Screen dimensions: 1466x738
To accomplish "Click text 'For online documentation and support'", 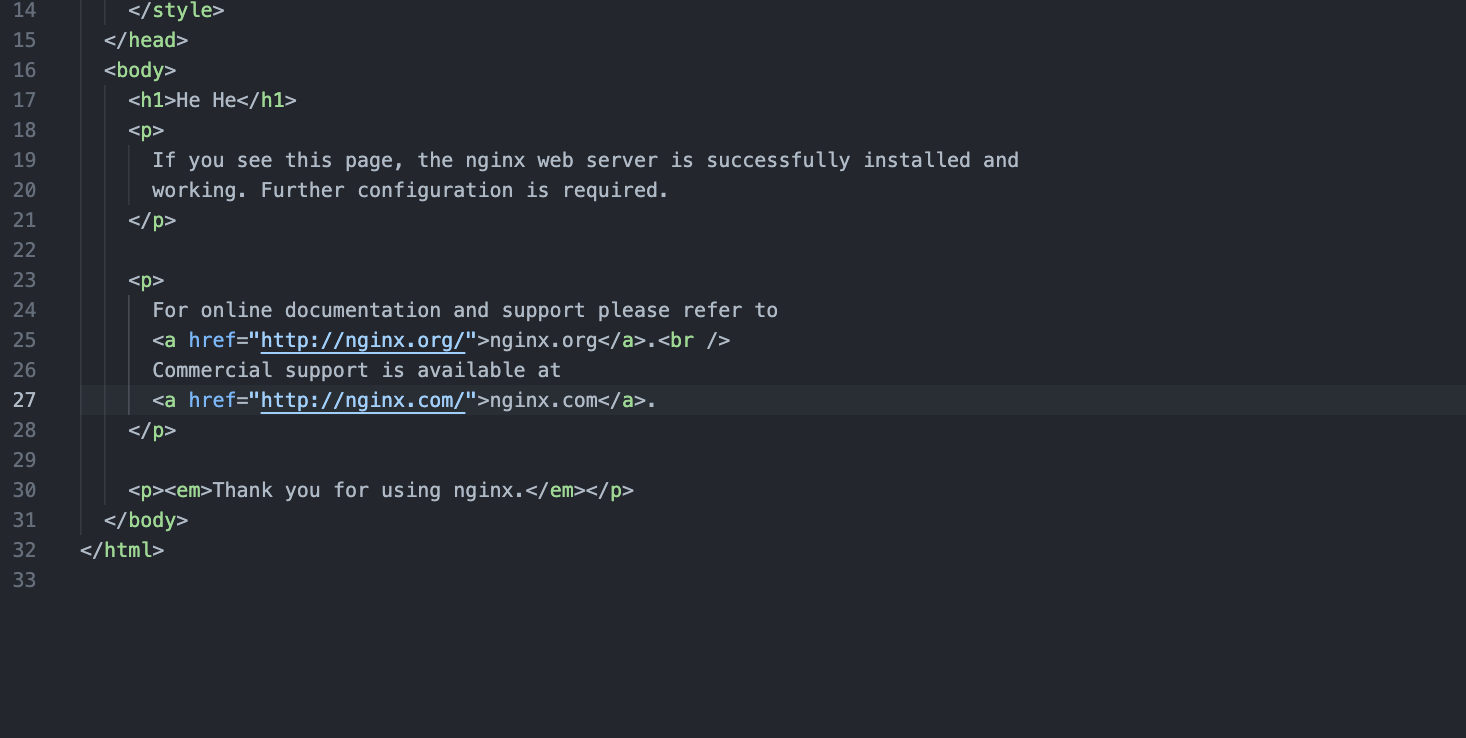I will 371,310.
